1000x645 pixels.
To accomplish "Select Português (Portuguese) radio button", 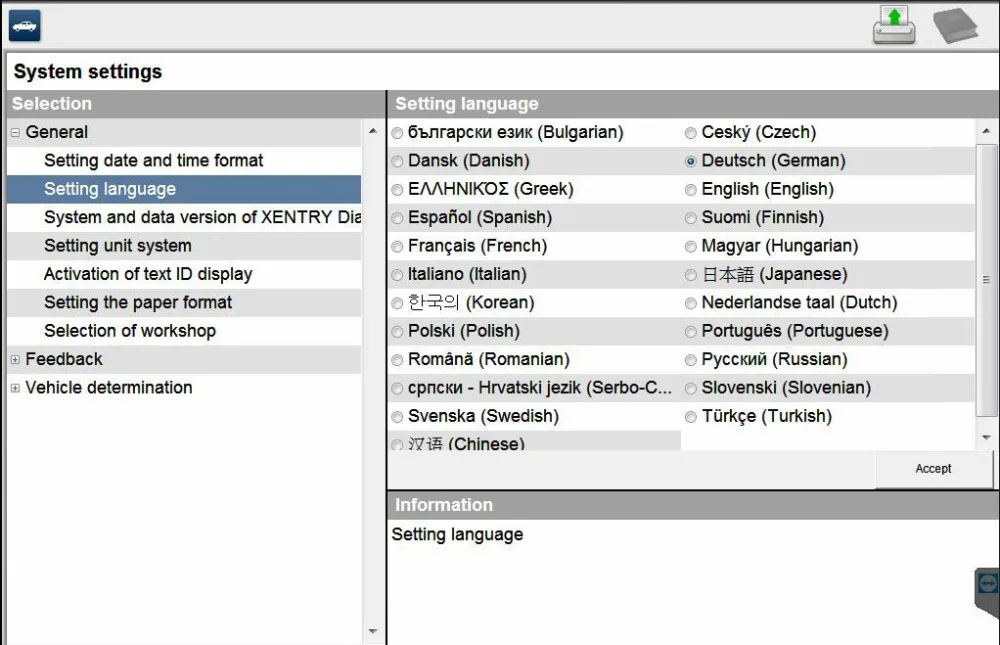I will (x=691, y=332).
